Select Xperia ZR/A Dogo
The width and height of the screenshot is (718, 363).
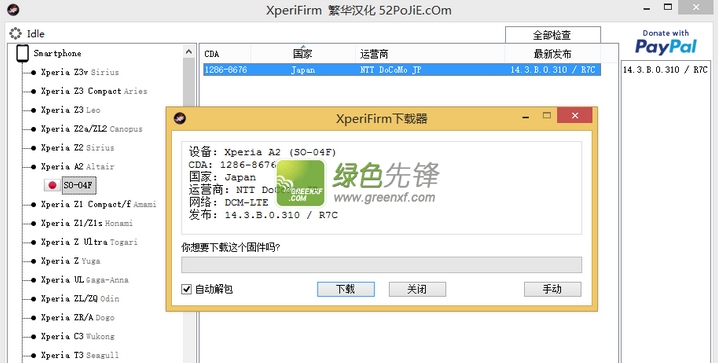77,317
